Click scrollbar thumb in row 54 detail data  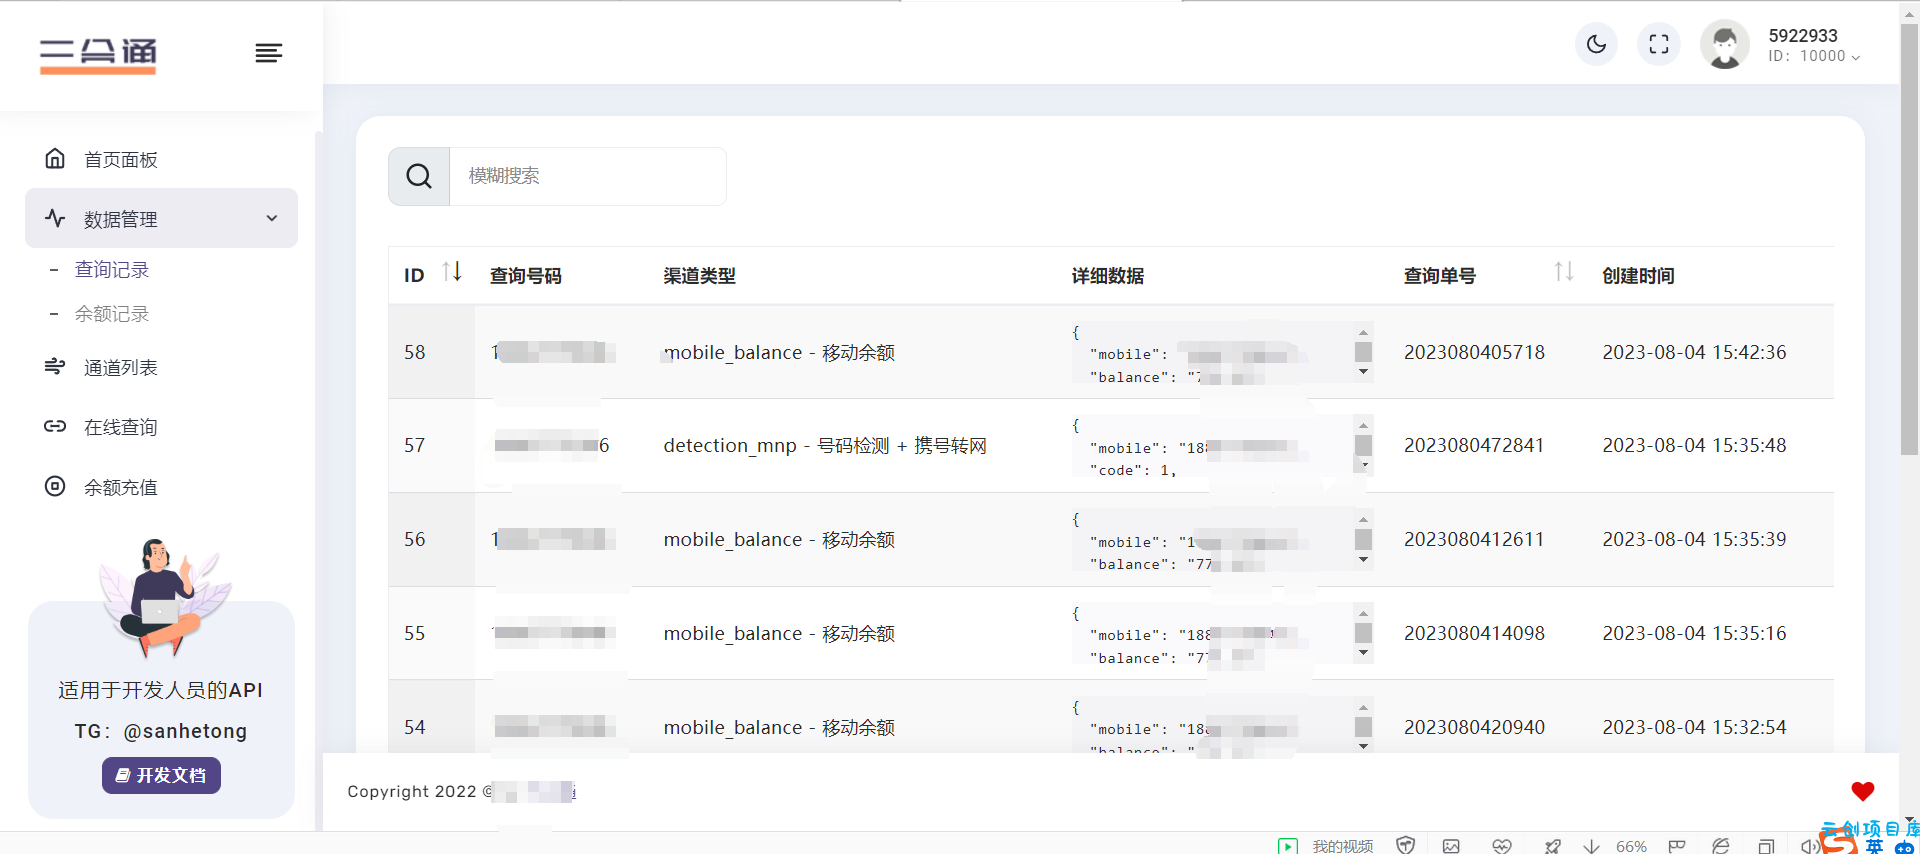(x=1363, y=727)
